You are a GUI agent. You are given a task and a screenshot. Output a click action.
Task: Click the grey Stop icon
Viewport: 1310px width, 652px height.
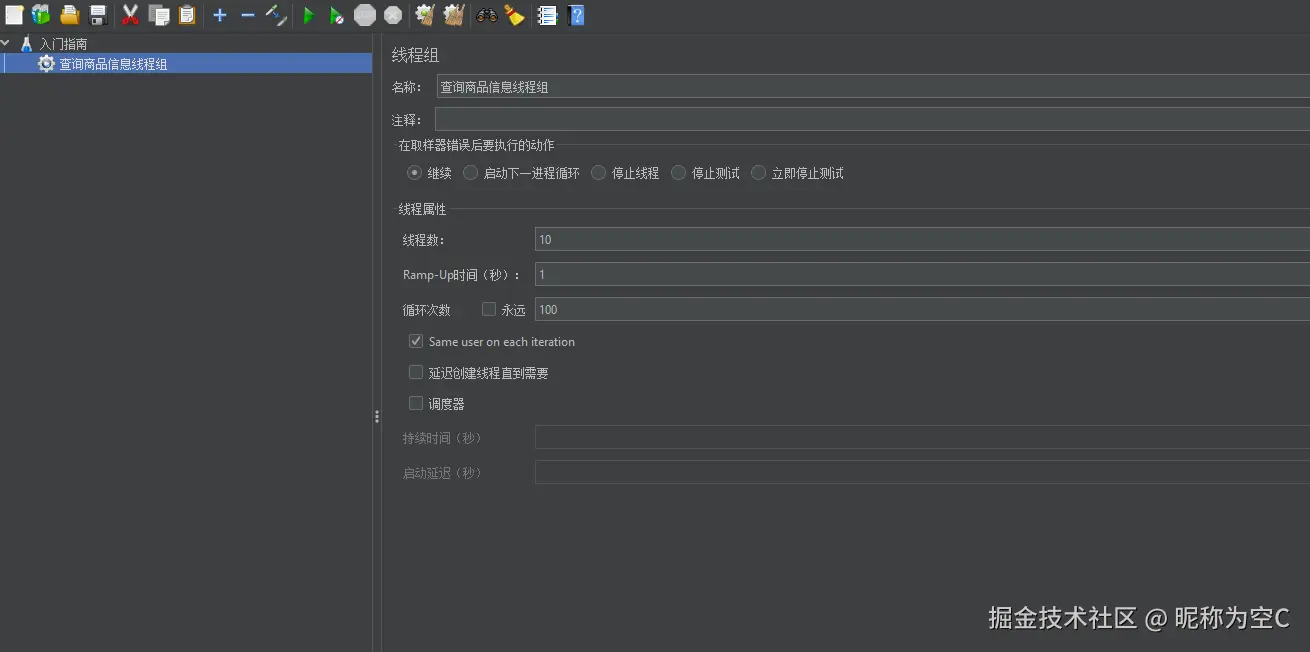pyautogui.click(x=365, y=15)
